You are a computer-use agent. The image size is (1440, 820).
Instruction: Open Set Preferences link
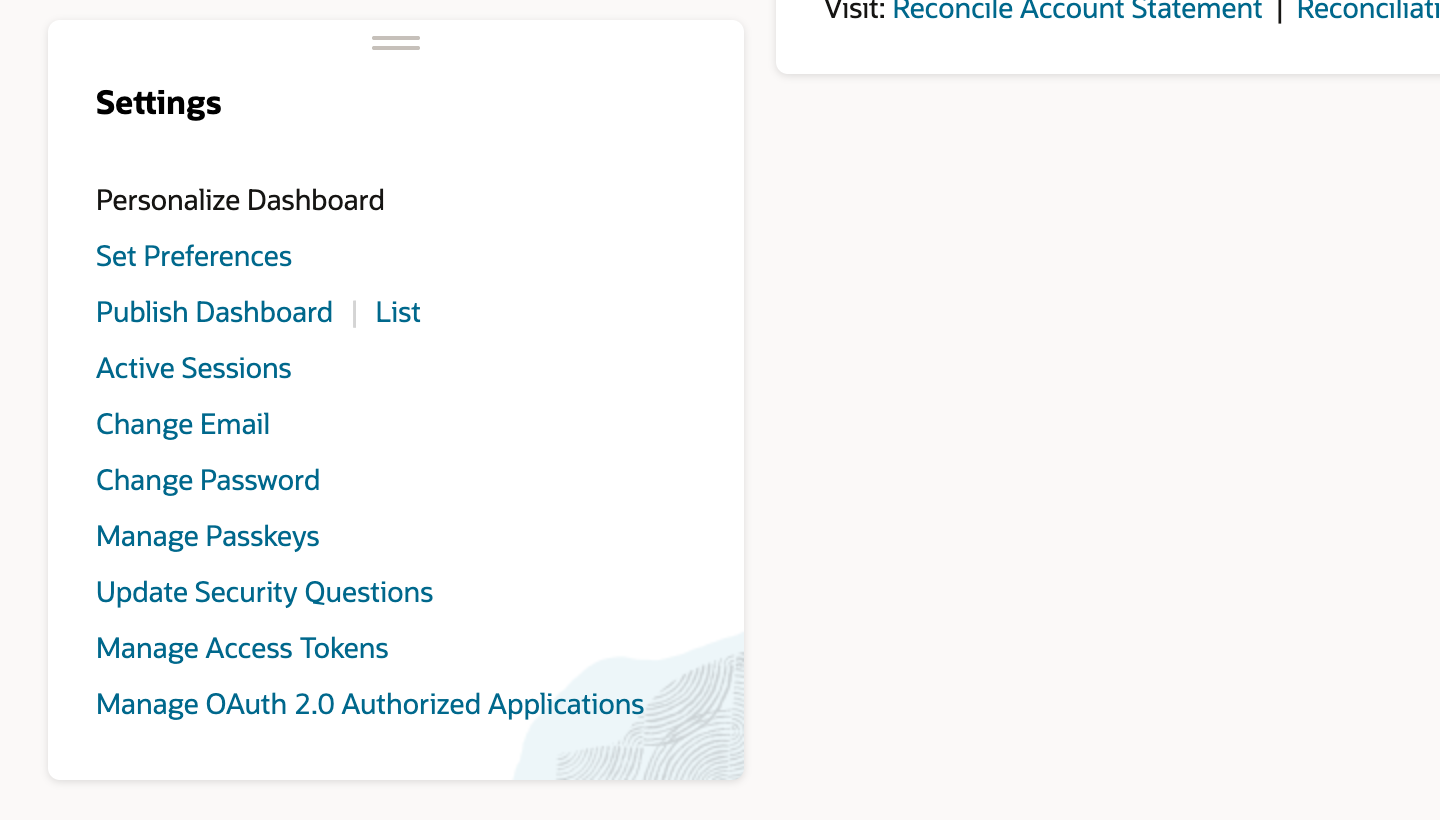point(194,256)
